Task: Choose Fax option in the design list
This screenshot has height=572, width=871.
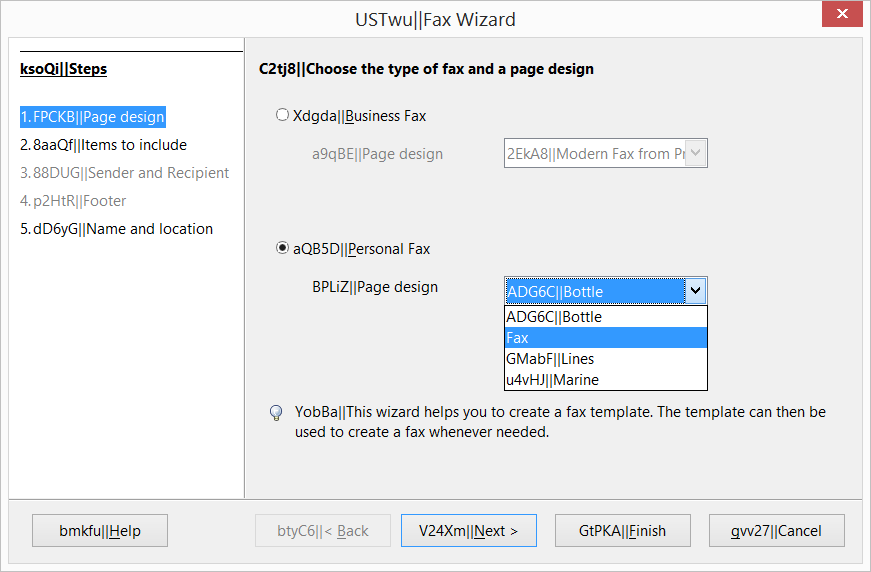Action: pyautogui.click(x=605, y=338)
